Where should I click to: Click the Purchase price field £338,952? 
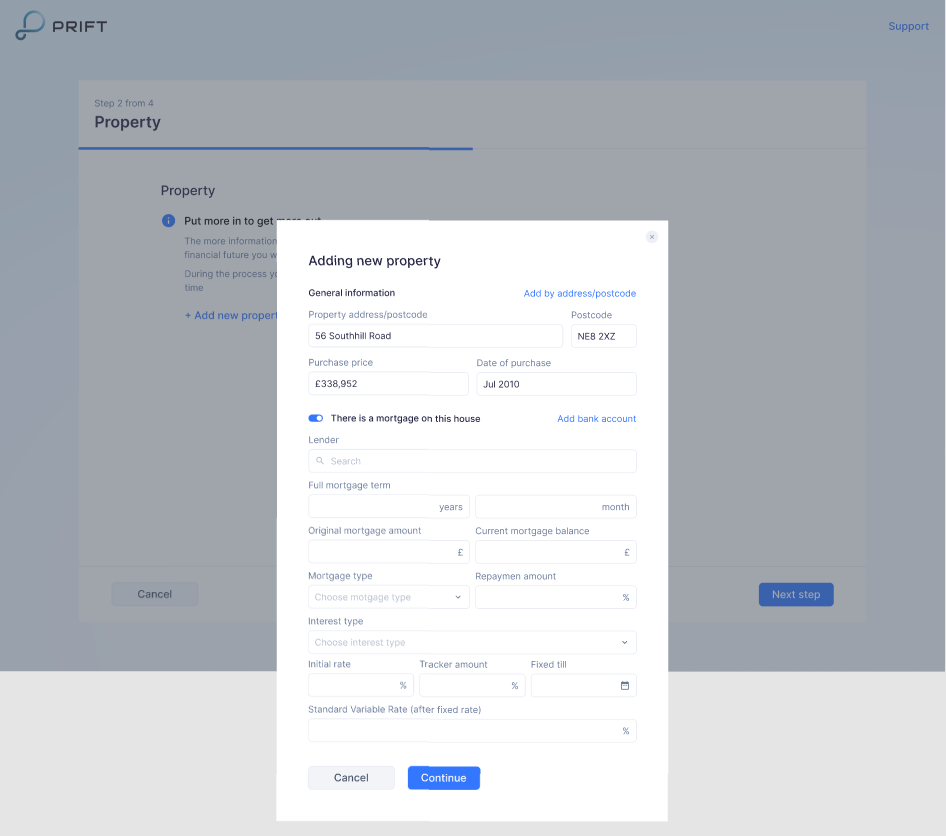point(388,384)
